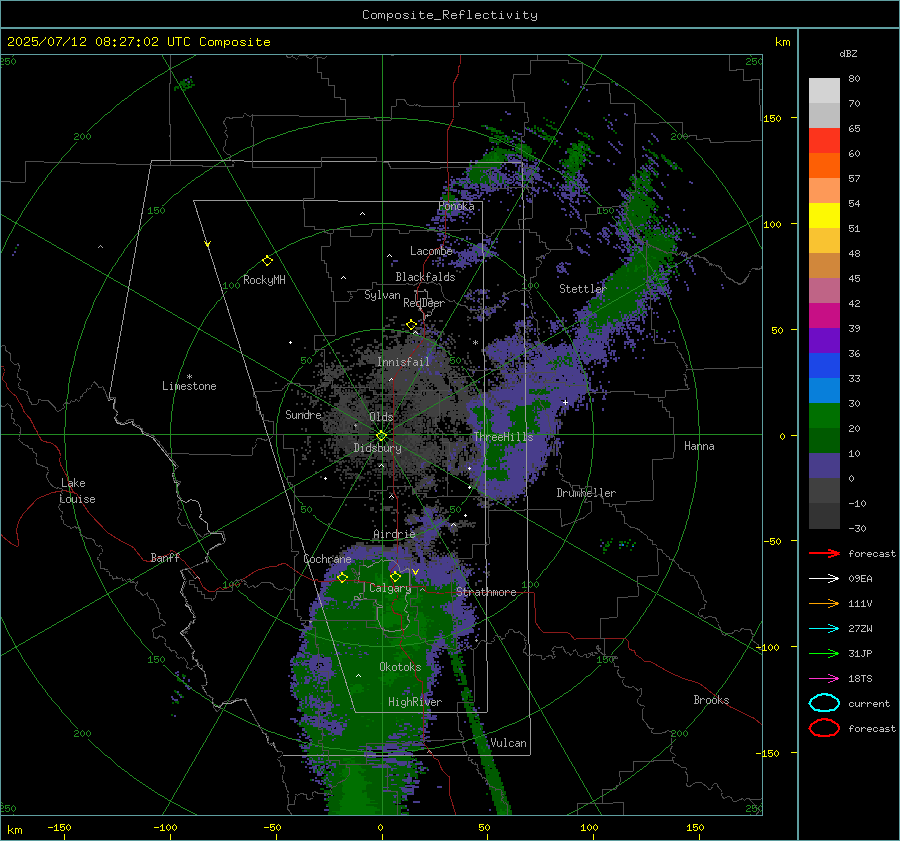Select the magenta 39-42 dBZ swatch

point(824,316)
